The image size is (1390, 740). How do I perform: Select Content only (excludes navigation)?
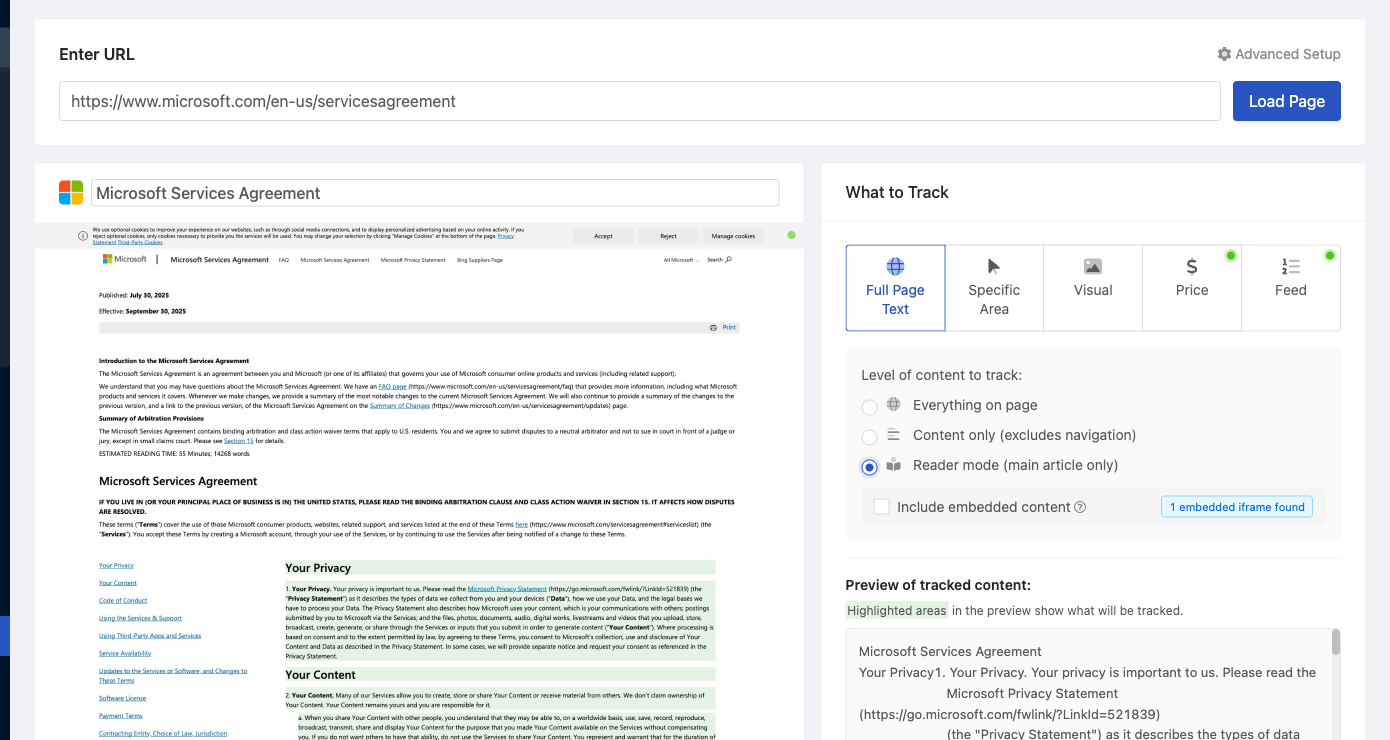tap(869, 436)
